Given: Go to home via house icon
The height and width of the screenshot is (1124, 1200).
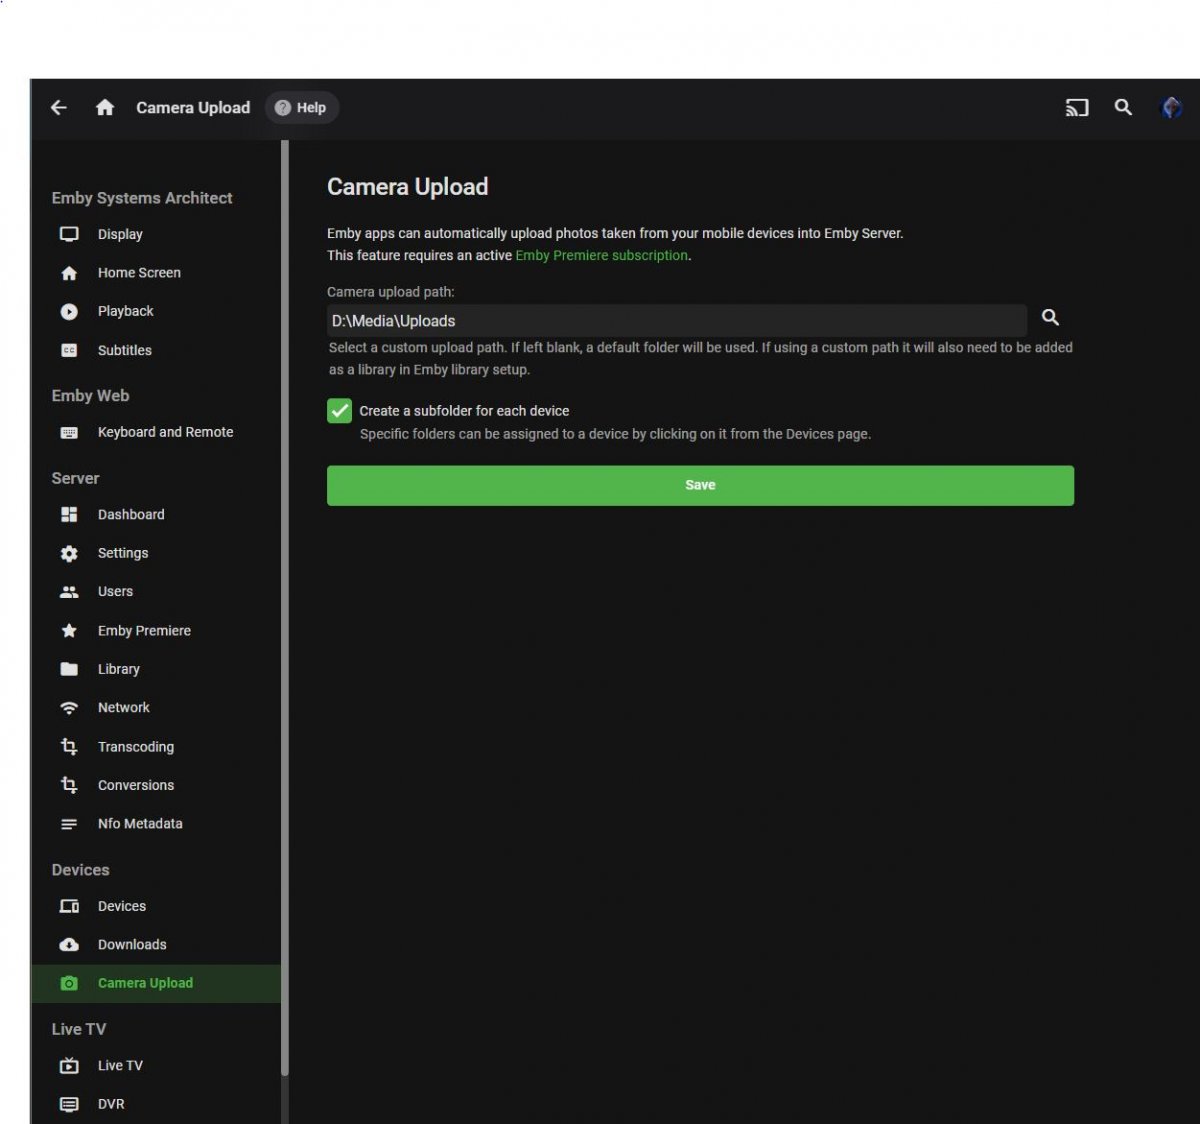Looking at the screenshot, I should coord(105,108).
